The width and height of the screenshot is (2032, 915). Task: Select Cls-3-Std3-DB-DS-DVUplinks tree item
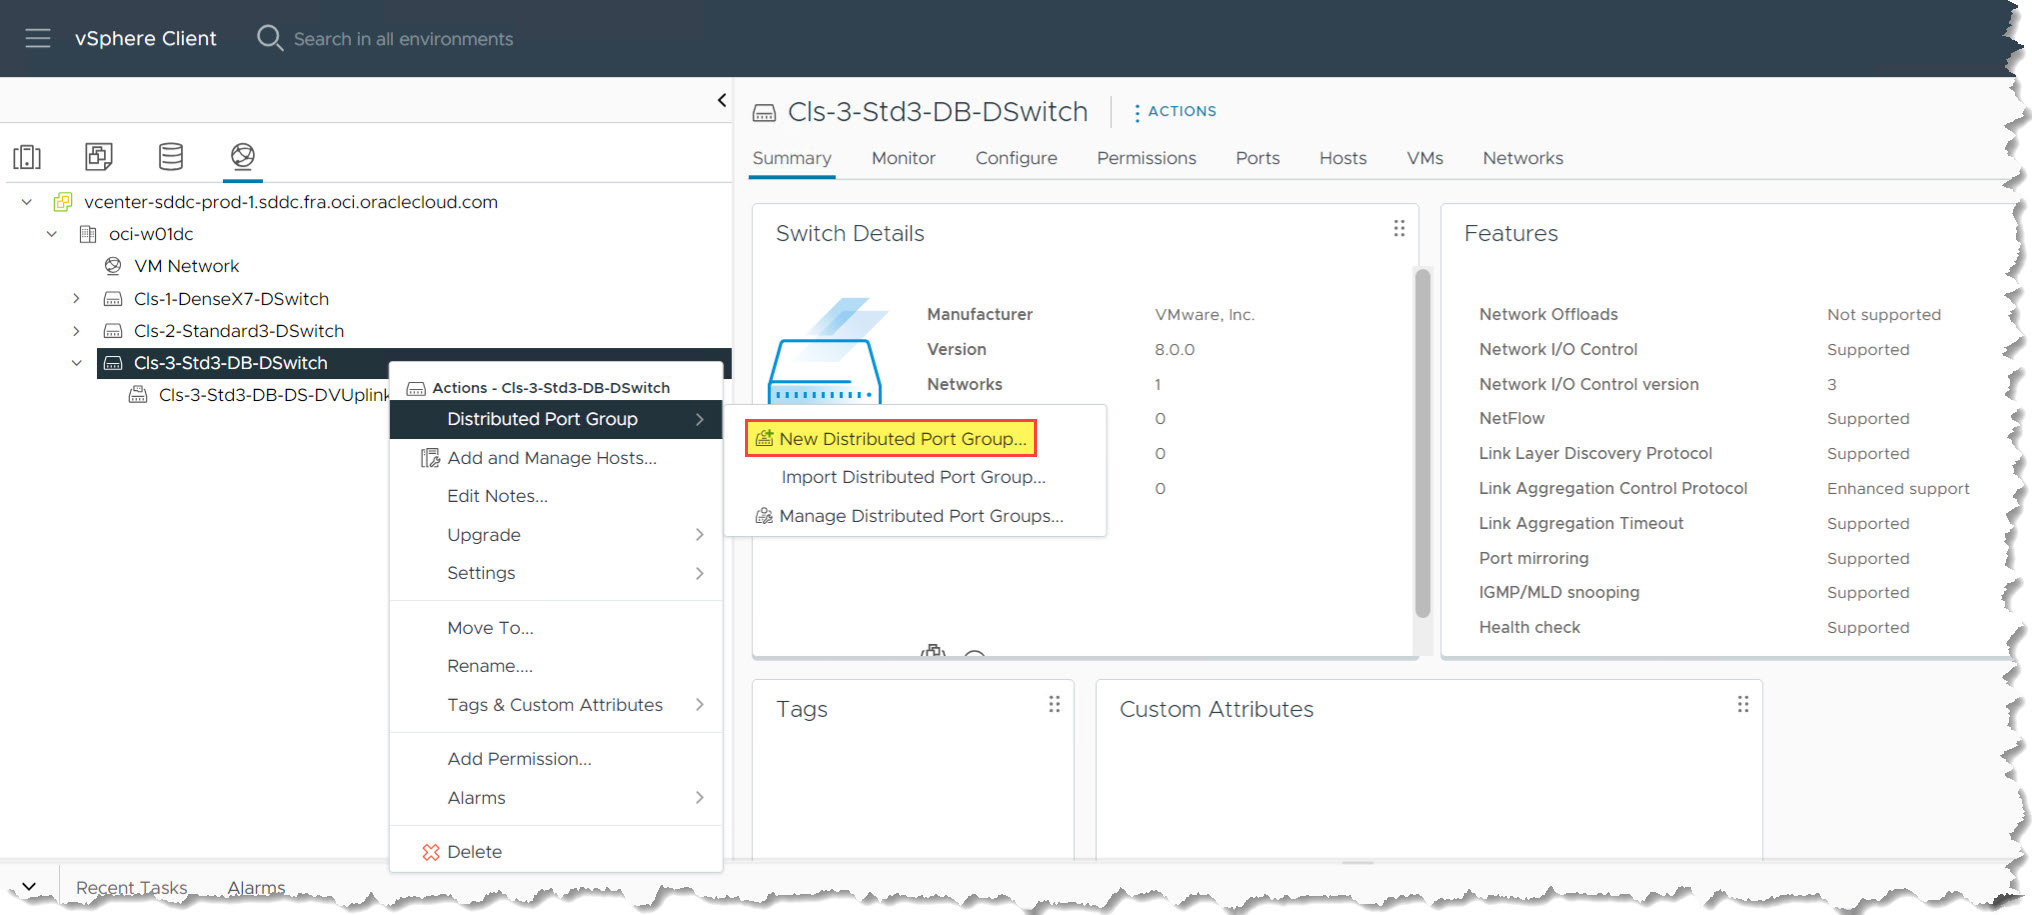[x=273, y=395]
